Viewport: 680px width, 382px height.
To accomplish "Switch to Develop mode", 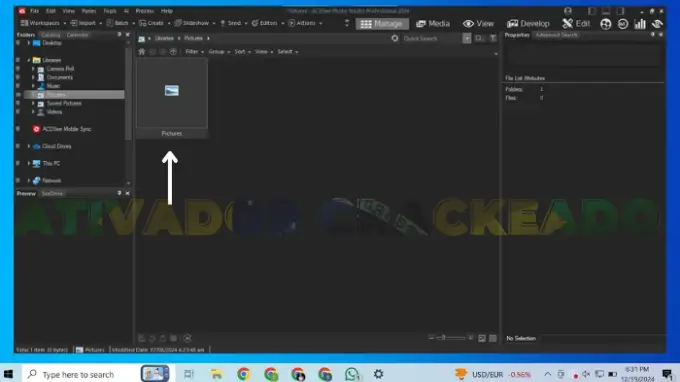I will coord(528,23).
